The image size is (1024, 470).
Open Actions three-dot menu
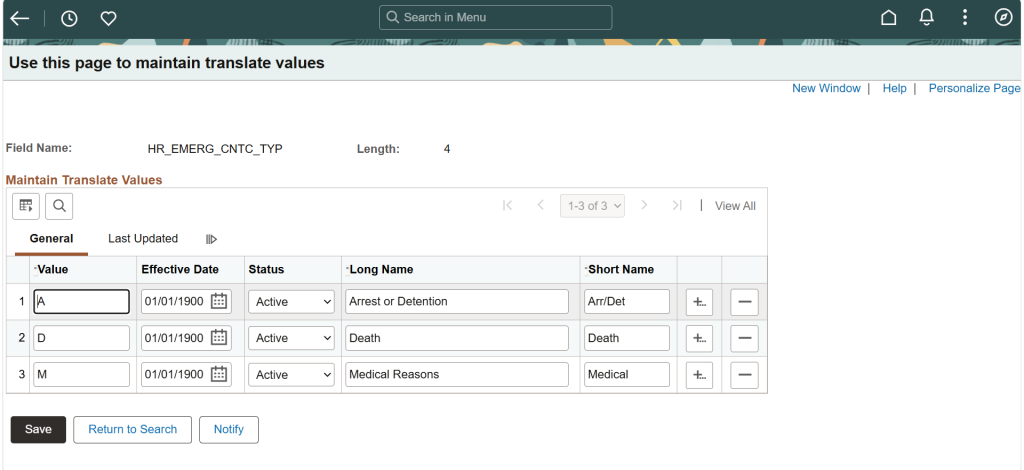[x=965, y=18]
